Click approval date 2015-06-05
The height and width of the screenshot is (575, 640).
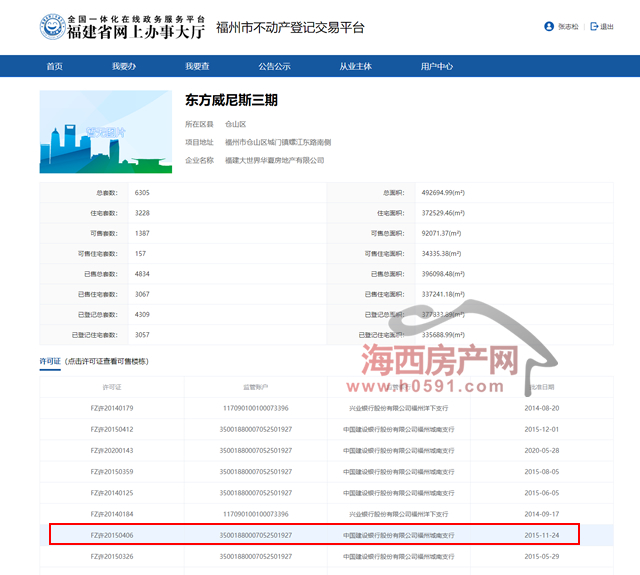[542, 493]
